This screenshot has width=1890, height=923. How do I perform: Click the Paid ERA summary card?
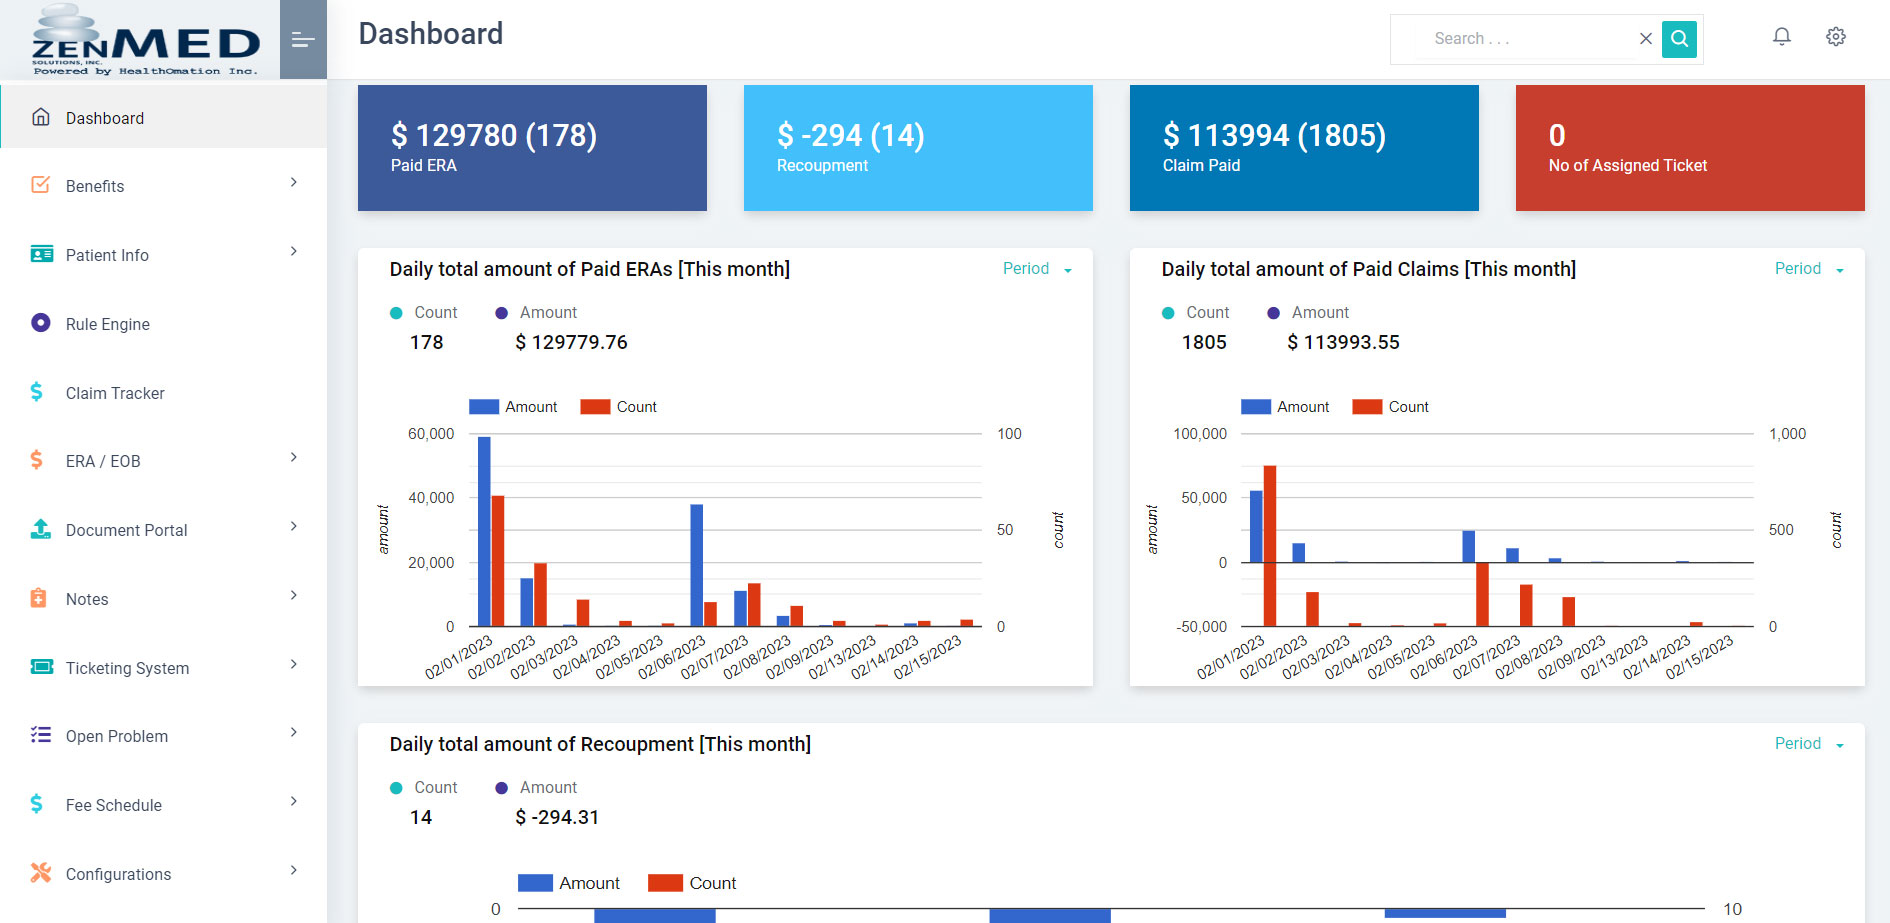(x=532, y=148)
